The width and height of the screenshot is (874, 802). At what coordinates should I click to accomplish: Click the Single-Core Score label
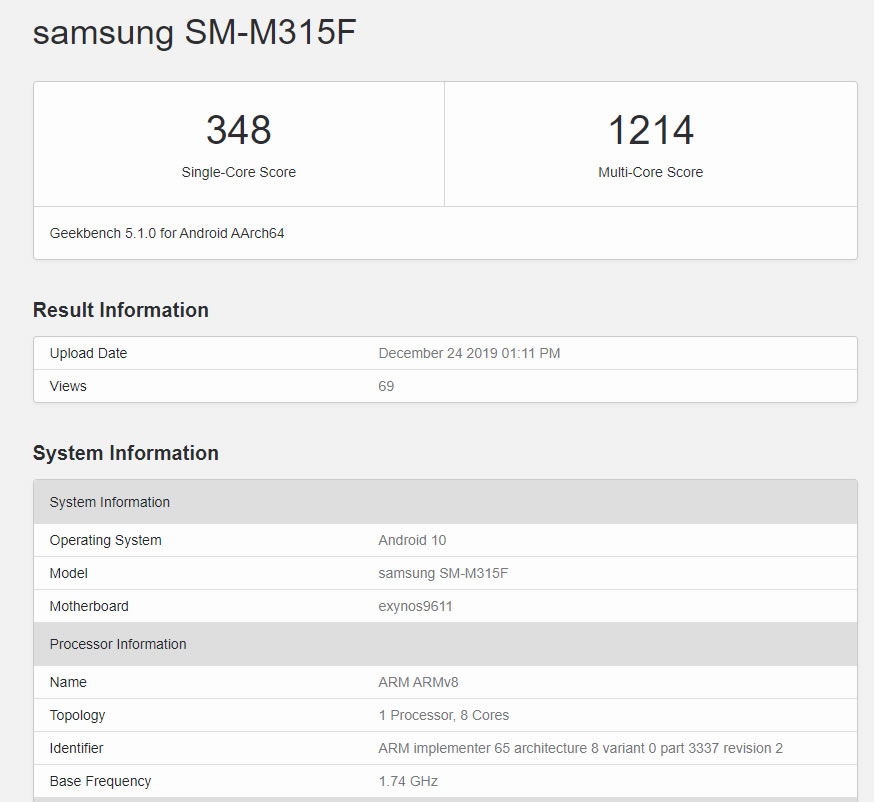(x=239, y=172)
